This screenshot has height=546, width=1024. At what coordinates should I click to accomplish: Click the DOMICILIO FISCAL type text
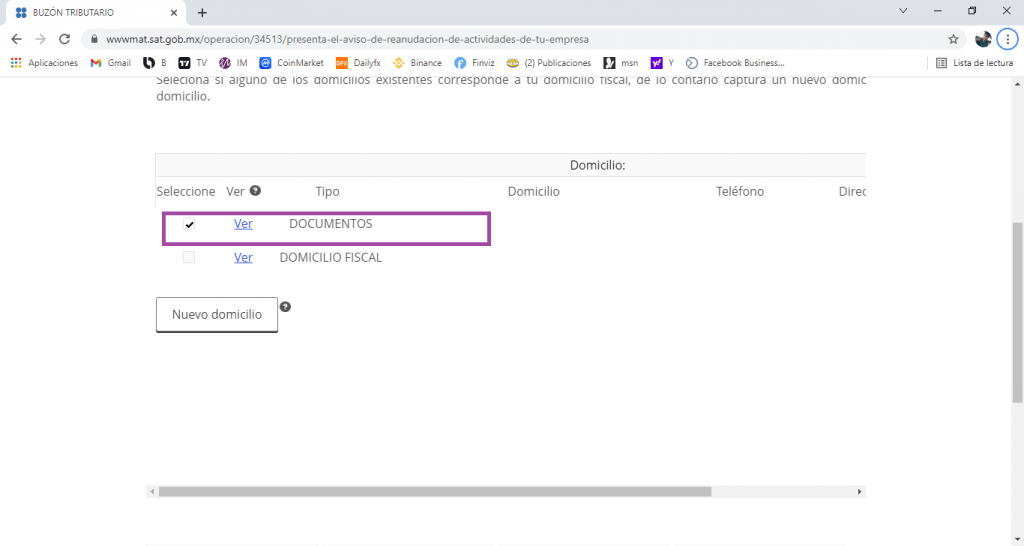330,258
